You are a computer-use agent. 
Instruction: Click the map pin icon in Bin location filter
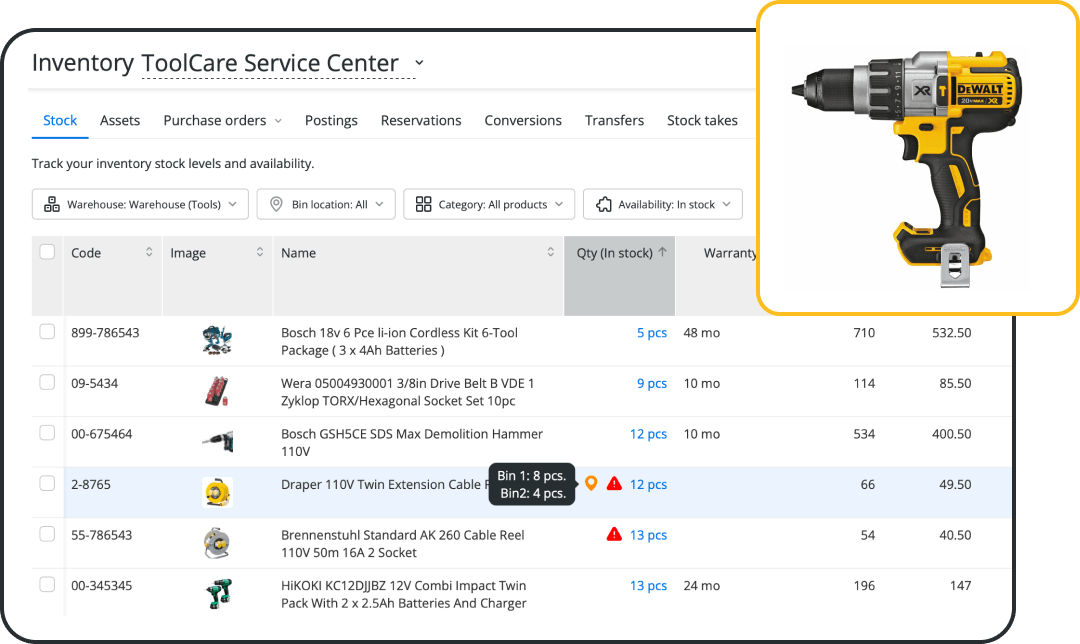coord(276,204)
